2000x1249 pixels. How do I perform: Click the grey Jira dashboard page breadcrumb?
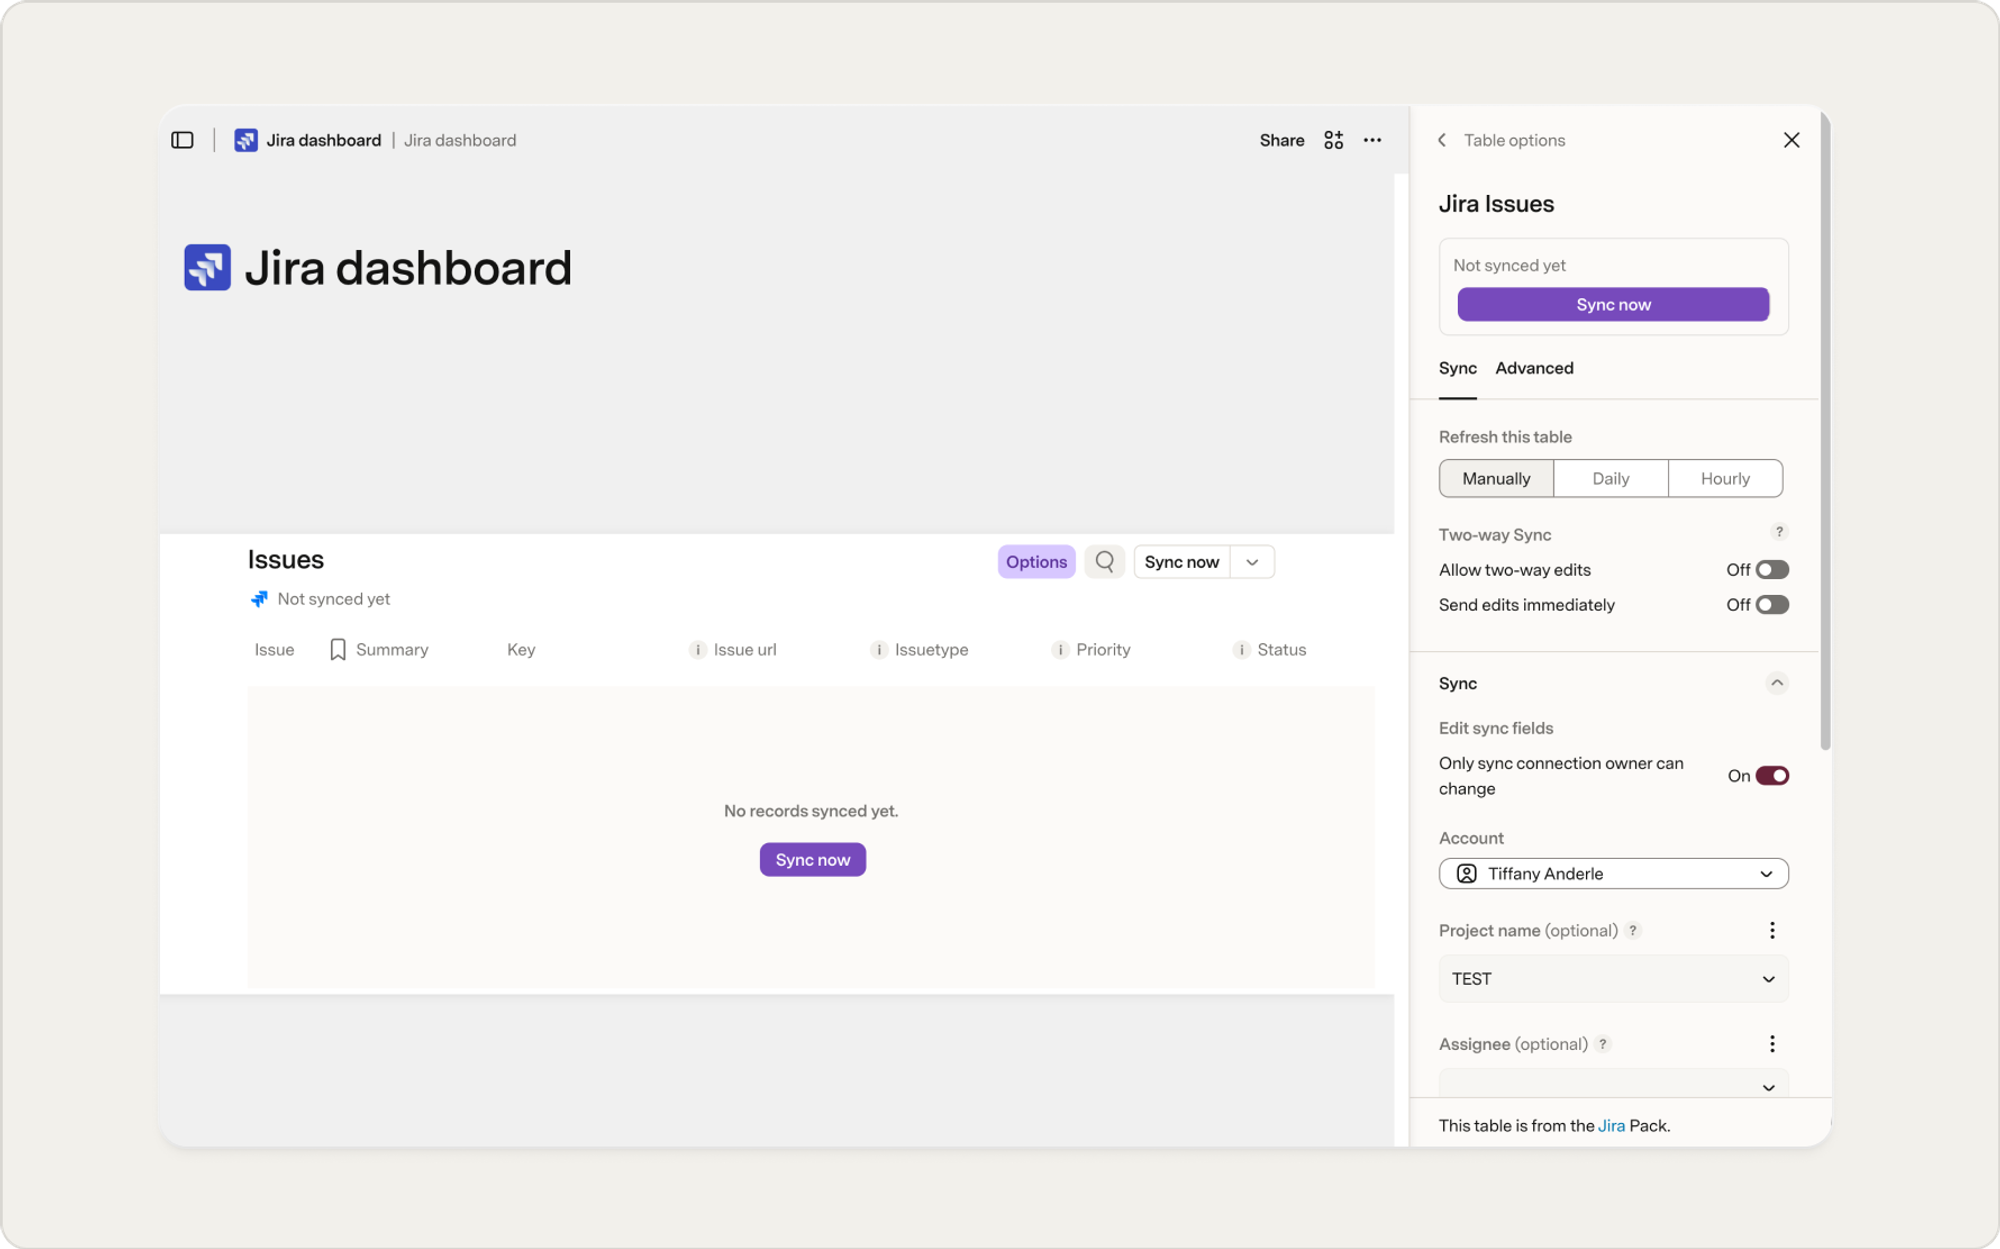[x=460, y=140]
